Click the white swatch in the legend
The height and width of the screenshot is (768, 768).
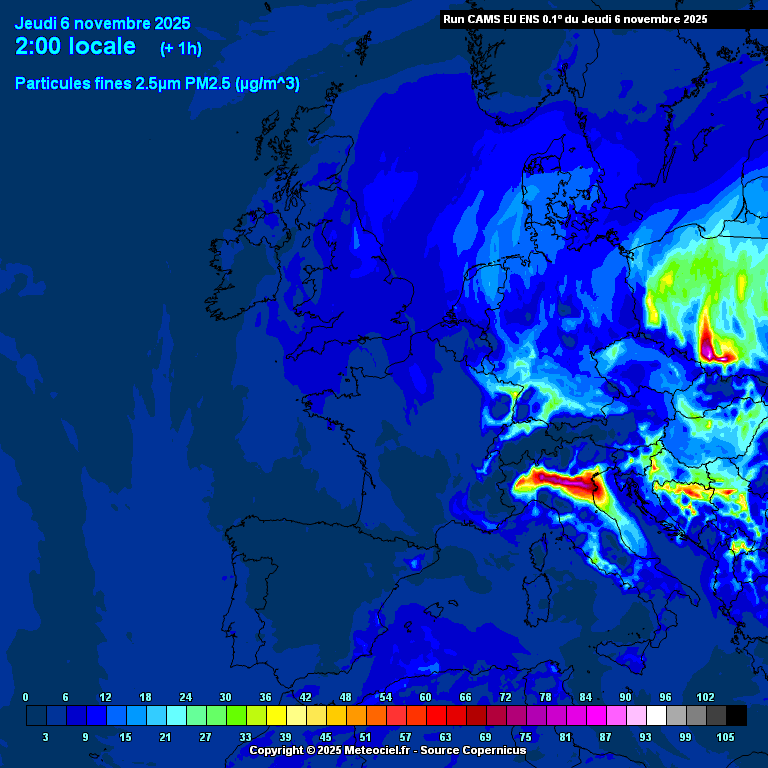point(656,715)
